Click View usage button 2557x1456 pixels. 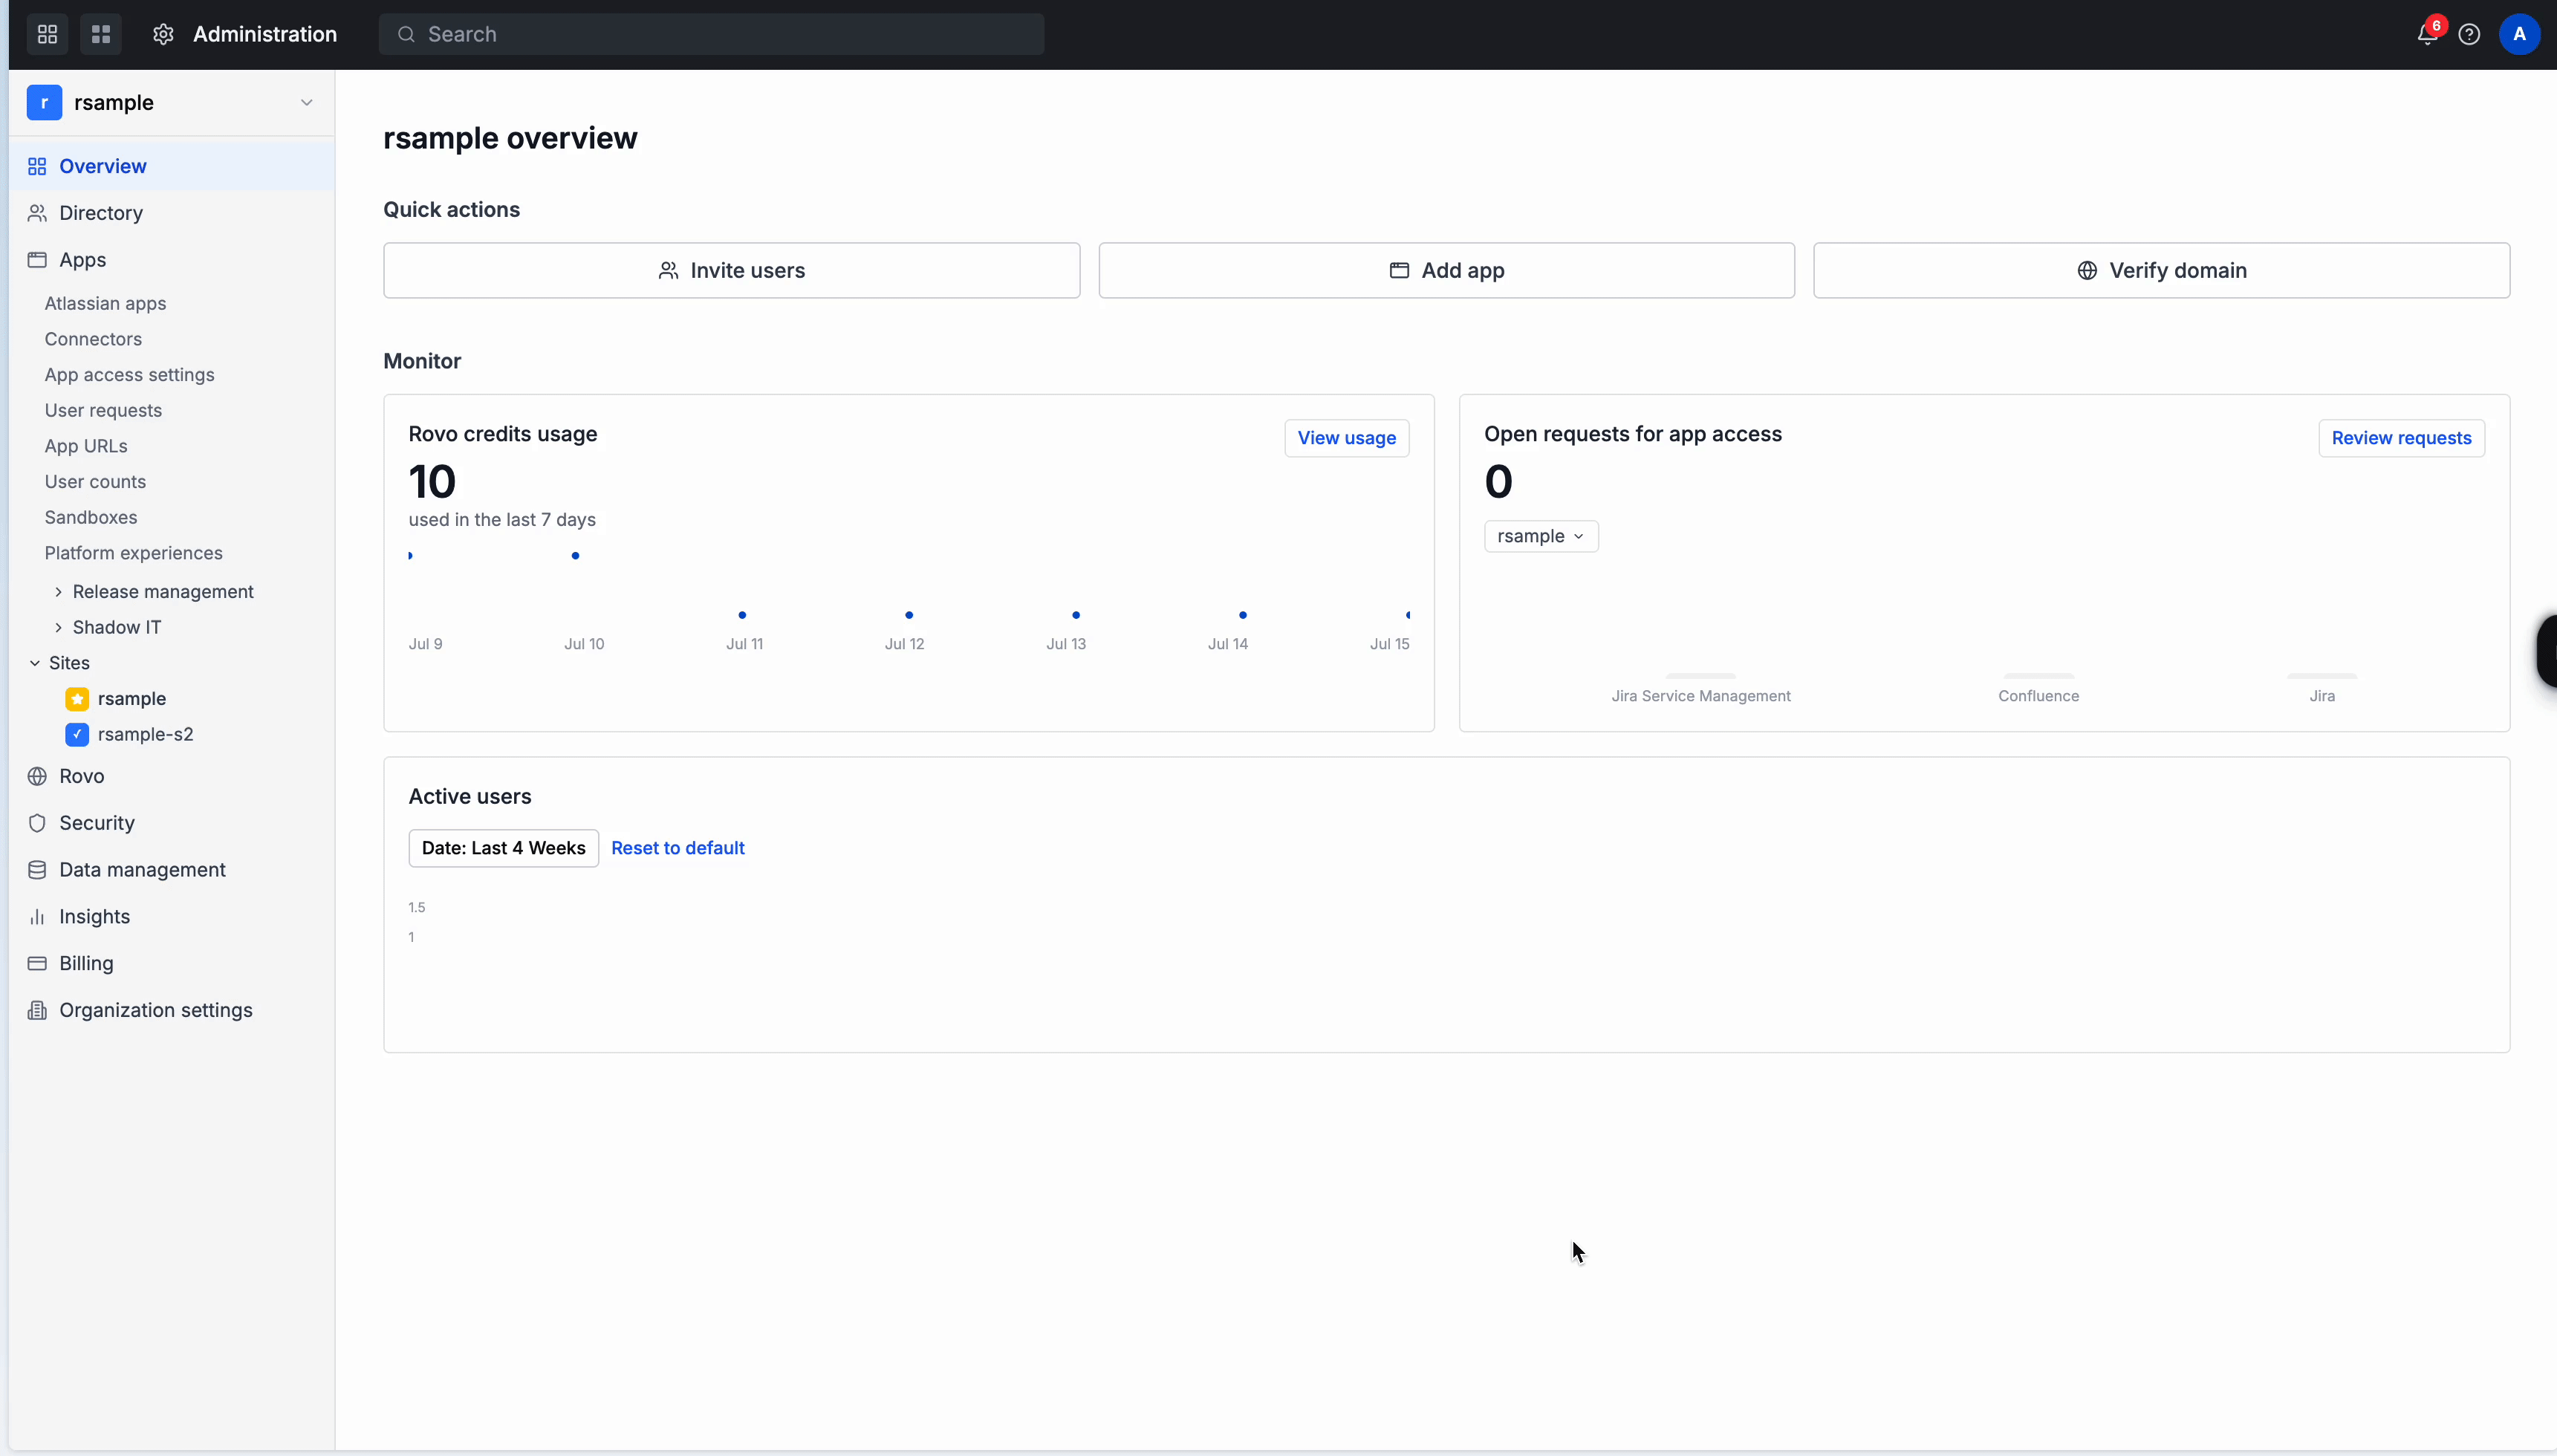[1346, 438]
